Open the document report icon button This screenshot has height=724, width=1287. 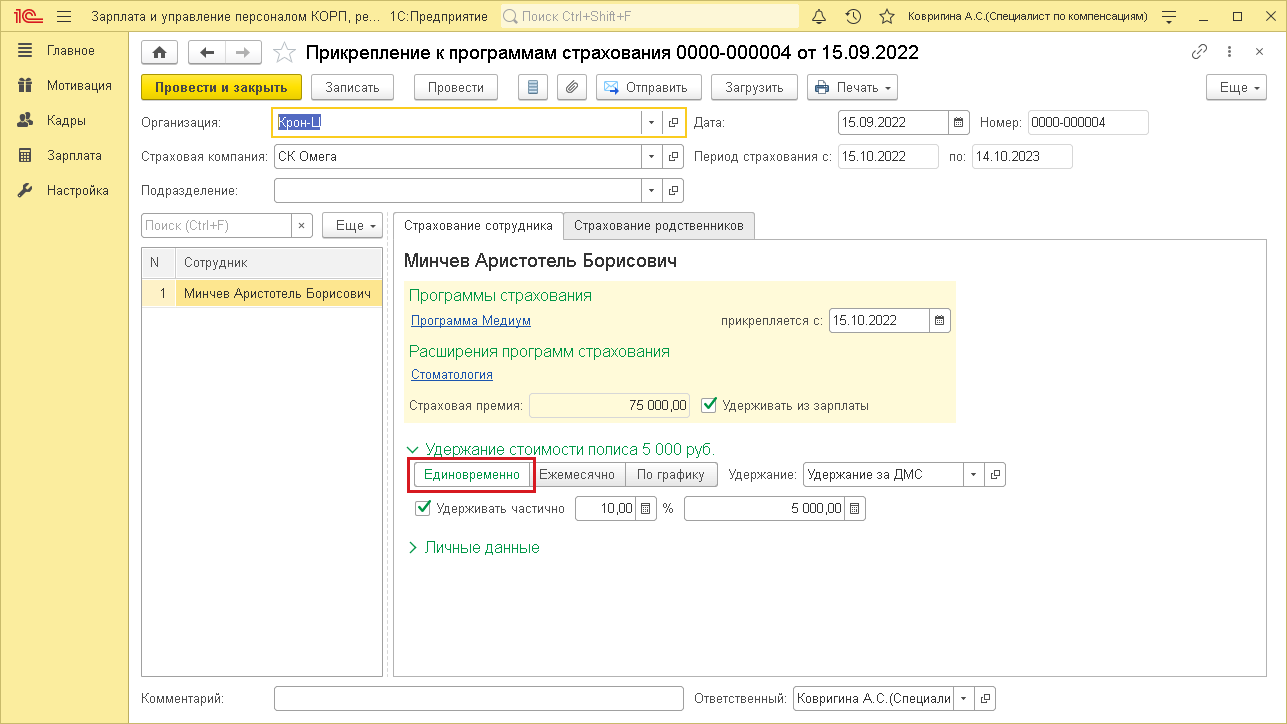coord(533,87)
